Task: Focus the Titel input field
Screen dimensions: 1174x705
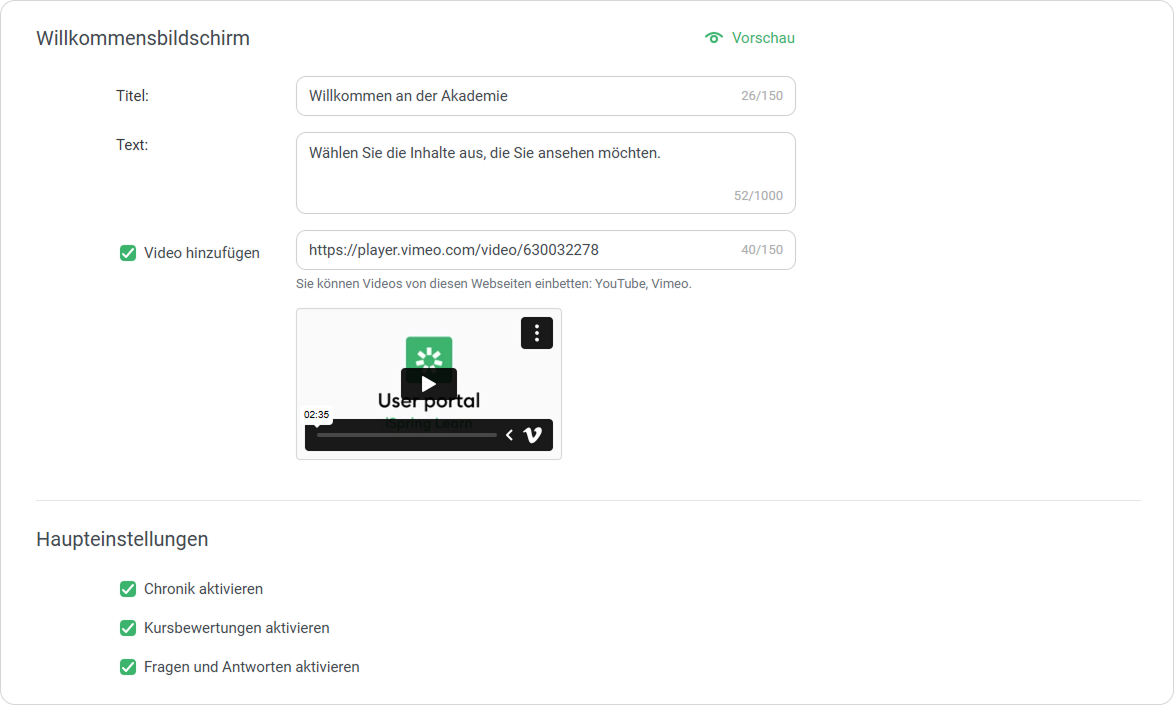Action: 520,96
